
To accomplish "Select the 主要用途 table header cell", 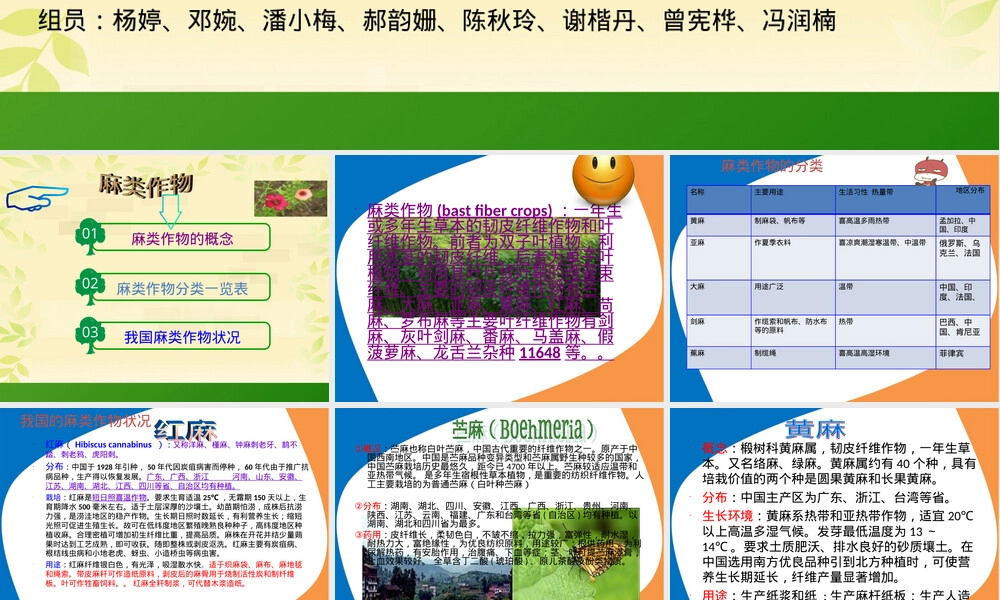I will pyautogui.click(x=793, y=199).
